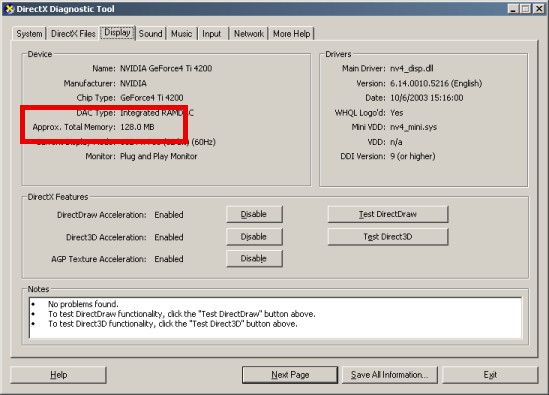Click the DirectX icon in title bar
549x395 pixels.
(x=9, y=9)
